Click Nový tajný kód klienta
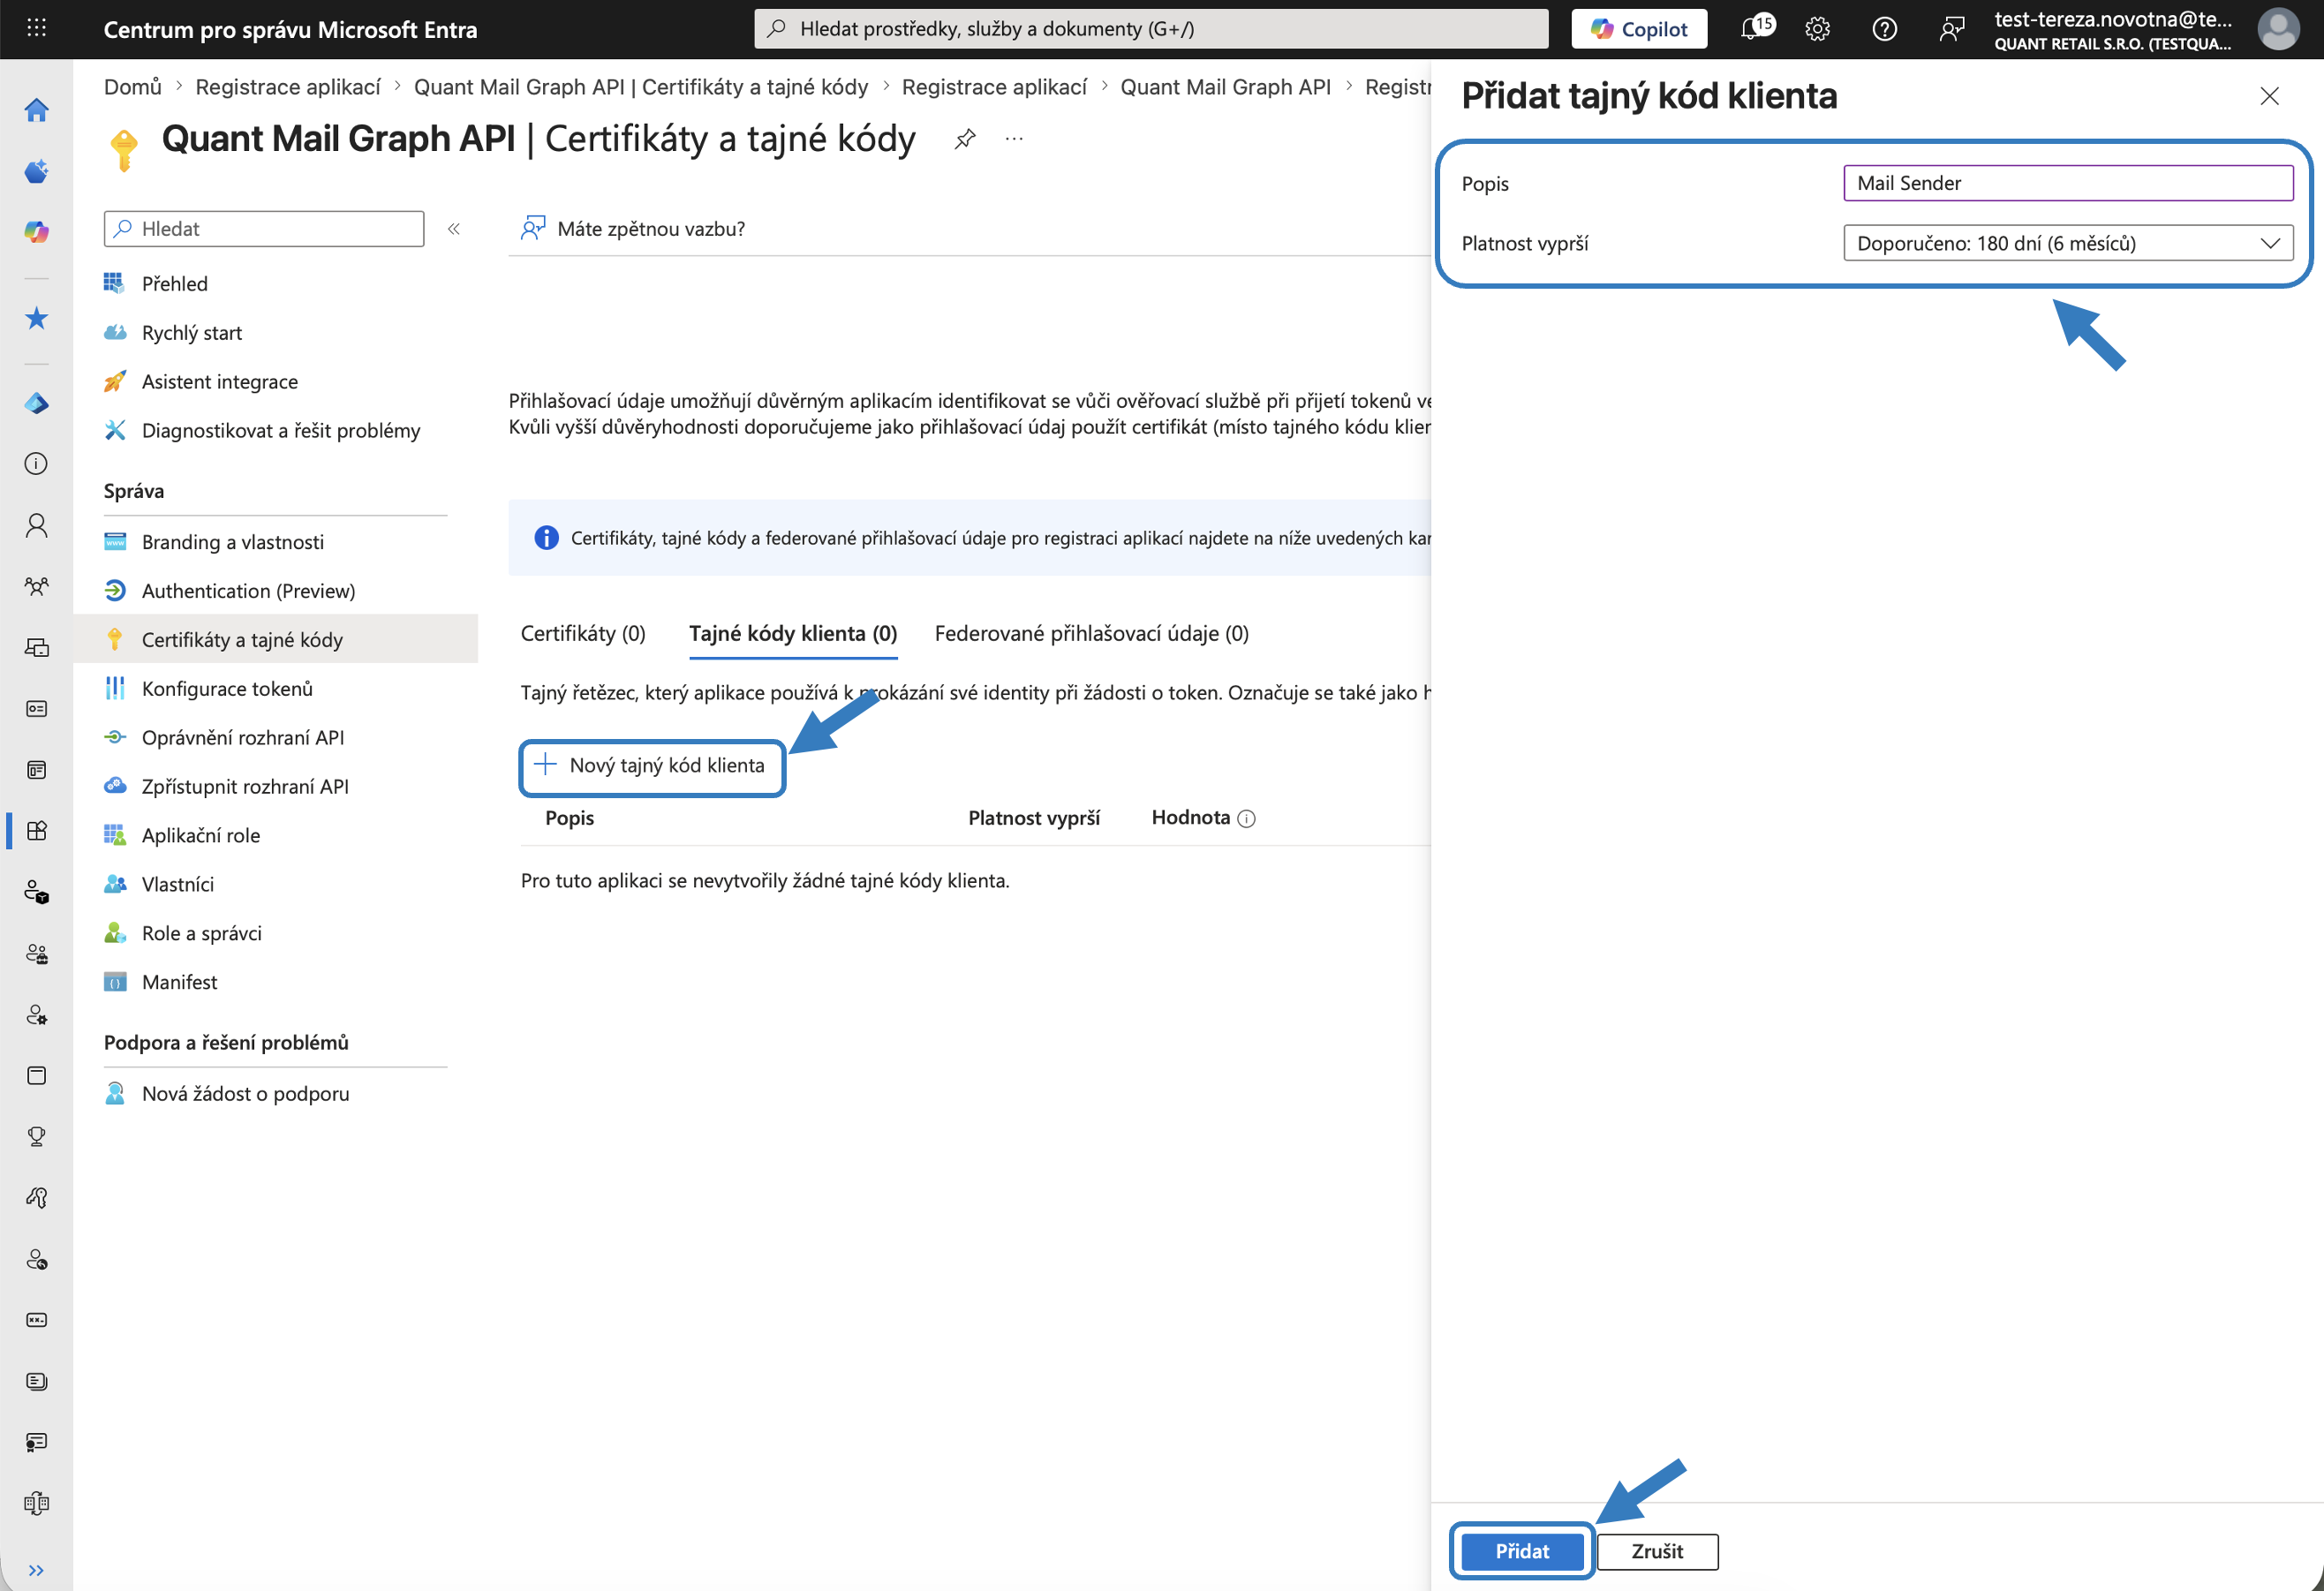Image resolution: width=2324 pixels, height=1591 pixels. (x=652, y=766)
